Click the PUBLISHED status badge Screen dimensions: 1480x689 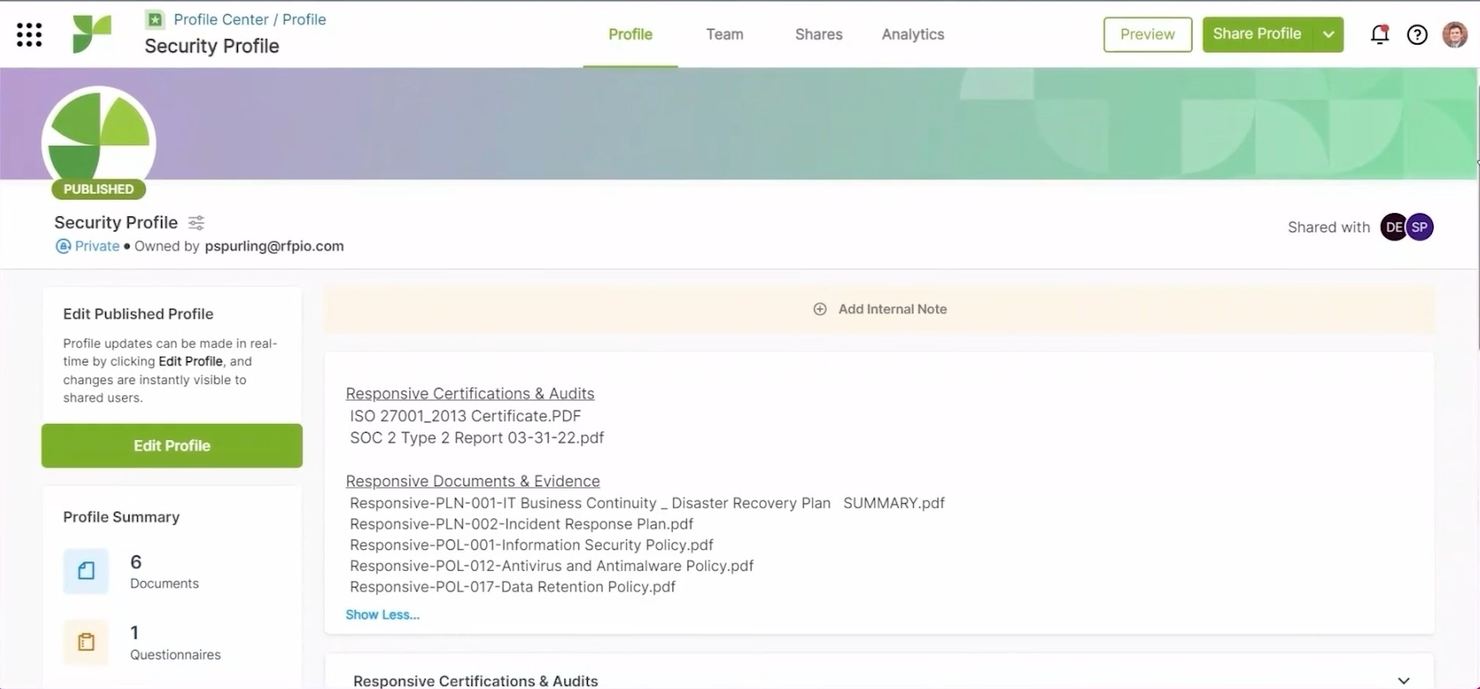[98, 189]
